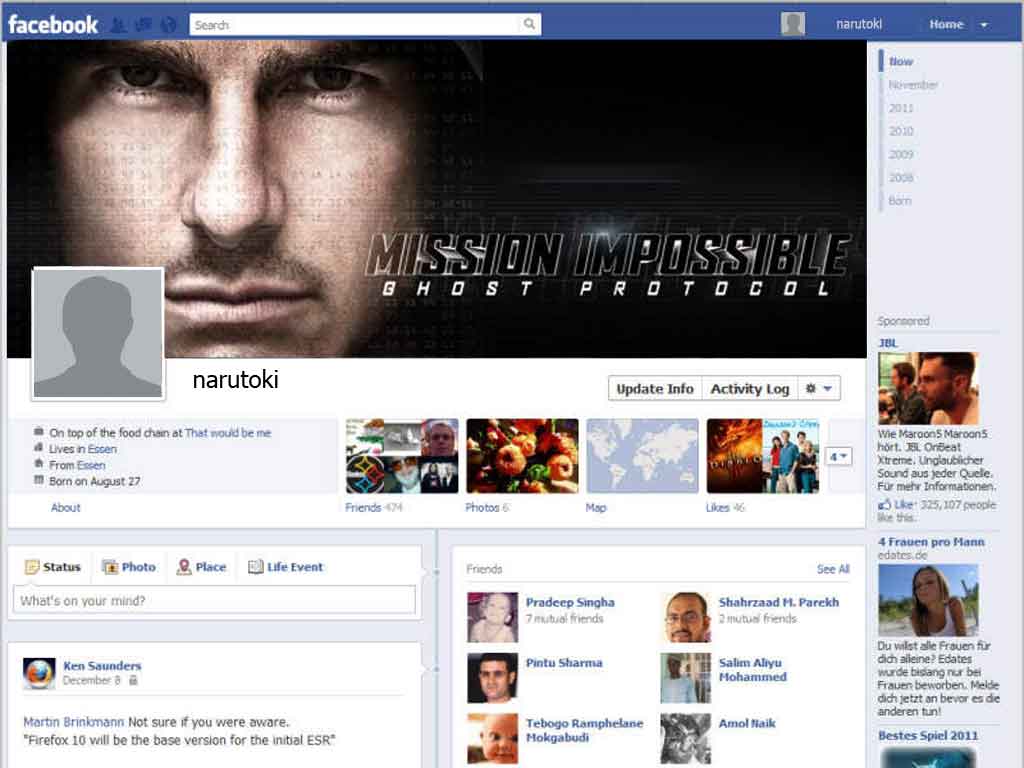Expand the account menu arrow next to Home
1024x768 pixels.
coord(984,25)
